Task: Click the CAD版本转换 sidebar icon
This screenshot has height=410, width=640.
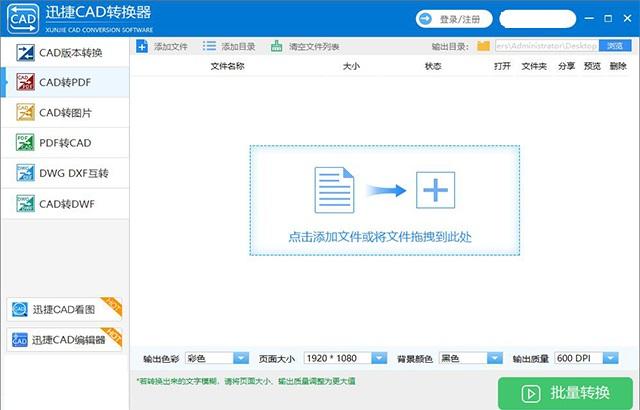Action: point(25,53)
